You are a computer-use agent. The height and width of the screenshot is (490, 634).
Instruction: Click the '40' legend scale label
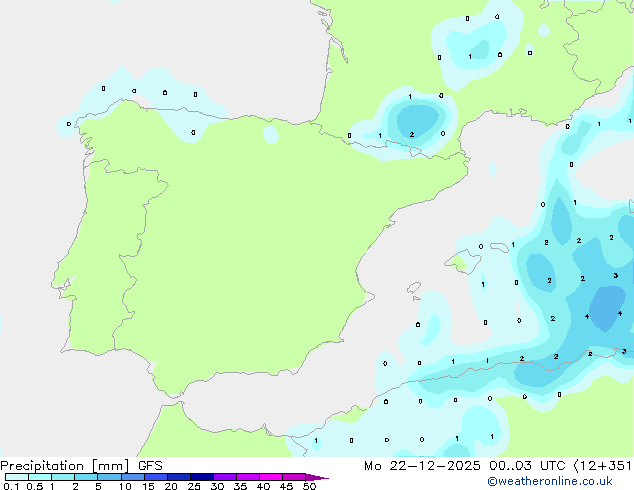[x=263, y=486]
